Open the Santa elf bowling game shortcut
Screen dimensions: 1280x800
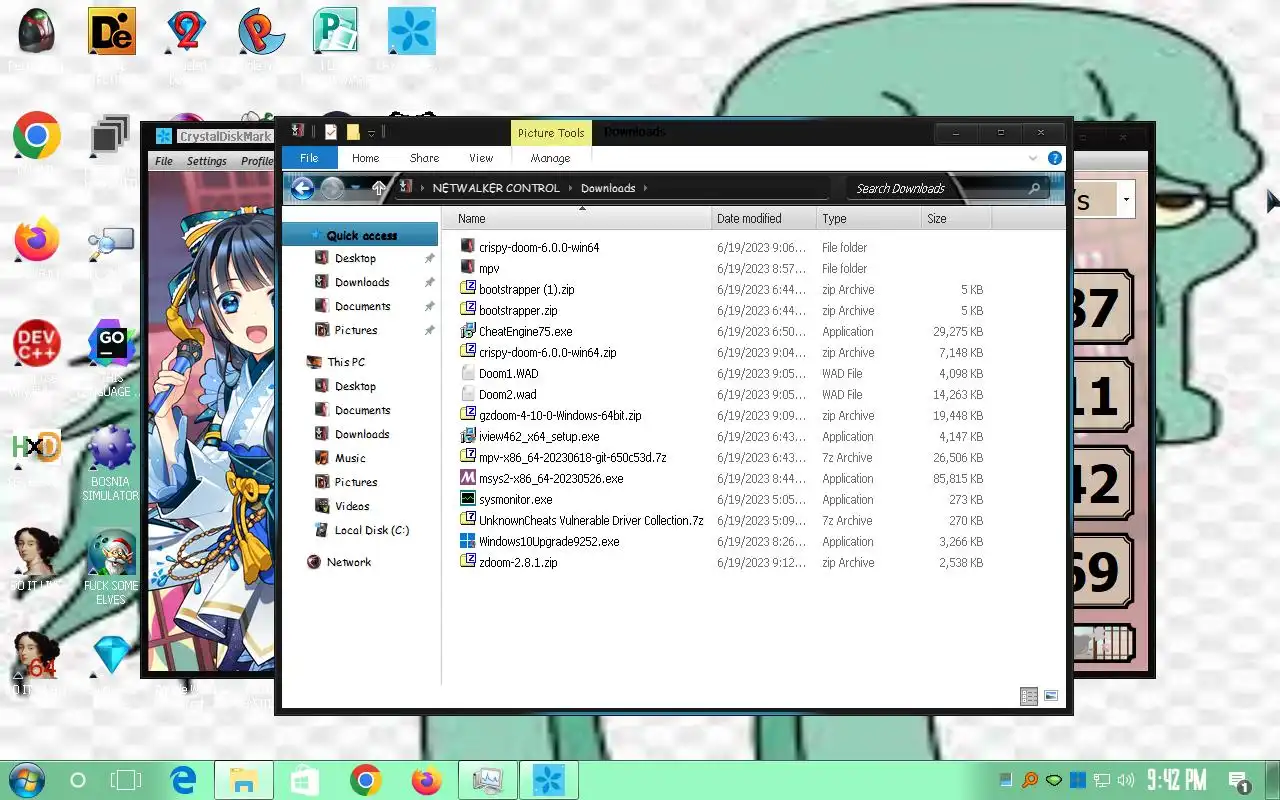pyautogui.click(x=111, y=553)
